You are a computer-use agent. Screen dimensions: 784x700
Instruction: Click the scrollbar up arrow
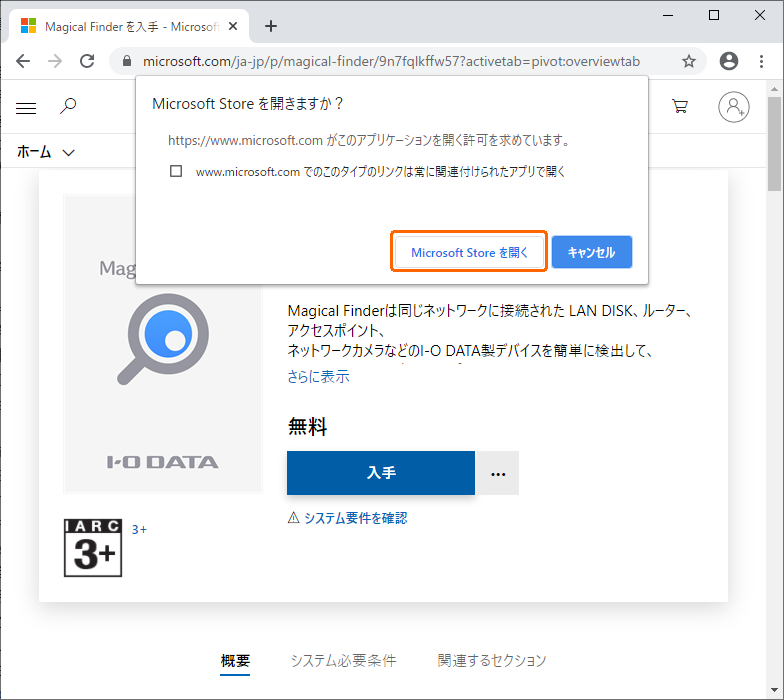click(x=774, y=89)
